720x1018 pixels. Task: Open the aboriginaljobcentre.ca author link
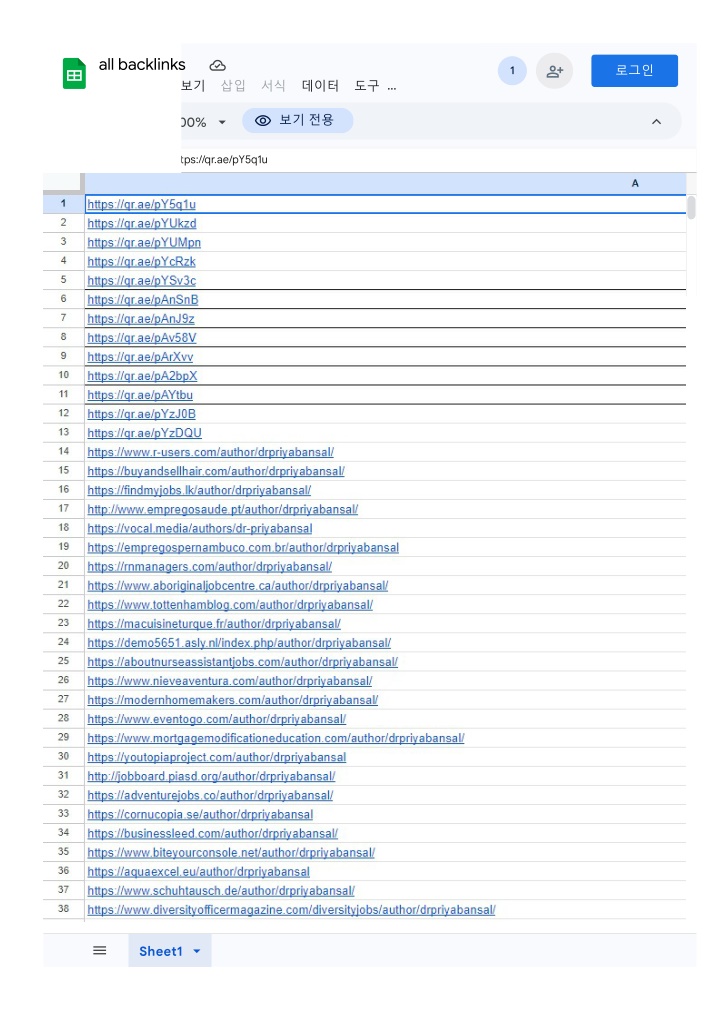pyautogui.click(x=238, y=585)
